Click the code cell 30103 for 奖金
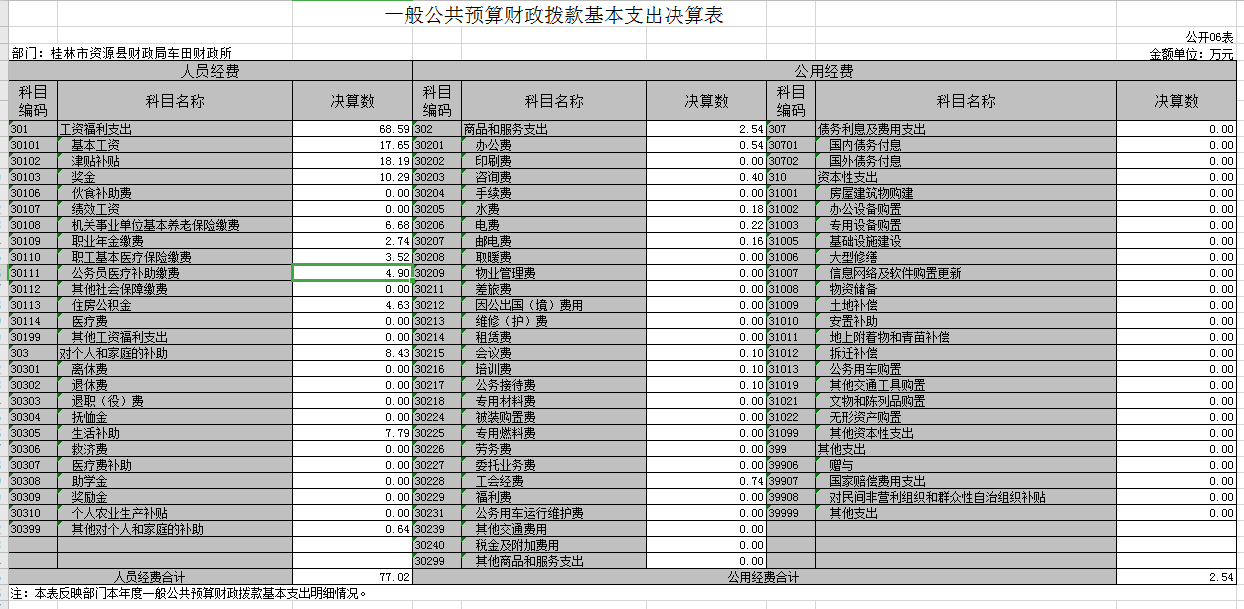Image resolution: width=1244 pixels, height=609 pixels. (x=32, y=177)
